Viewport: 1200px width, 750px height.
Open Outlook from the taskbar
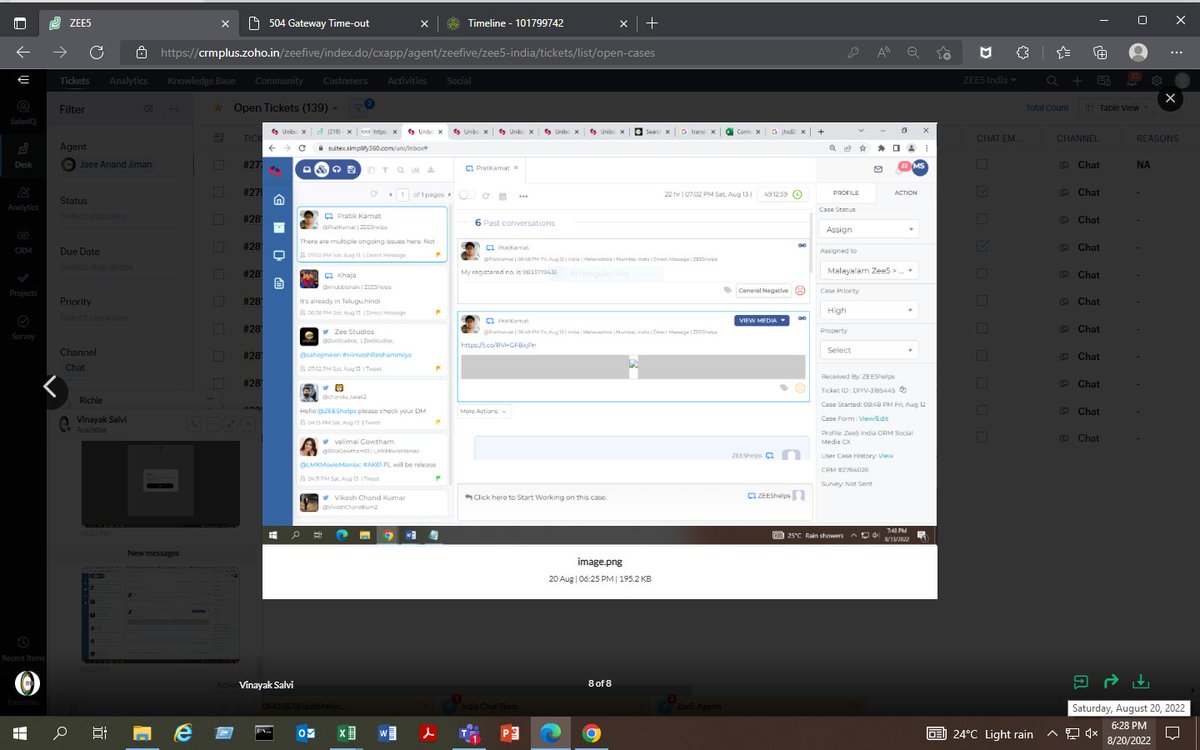[303, 734]
